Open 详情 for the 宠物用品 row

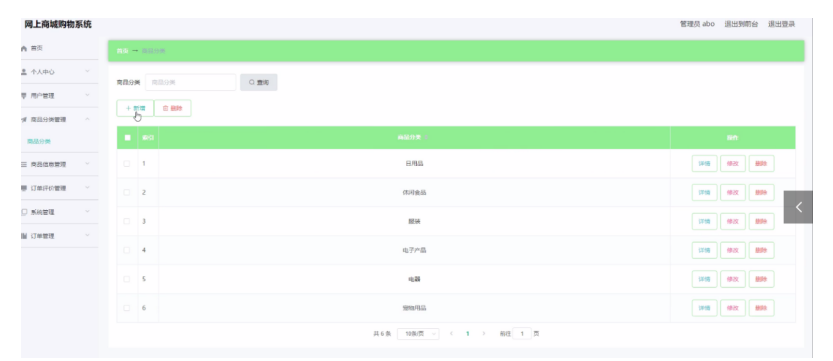[x=704, y=308]
